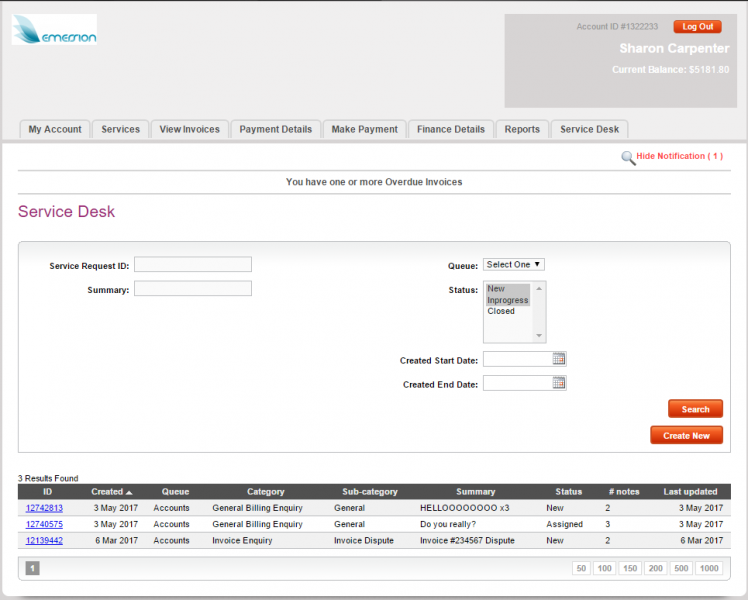
Task: Click the Created Start Date text field
Action: 518,359
